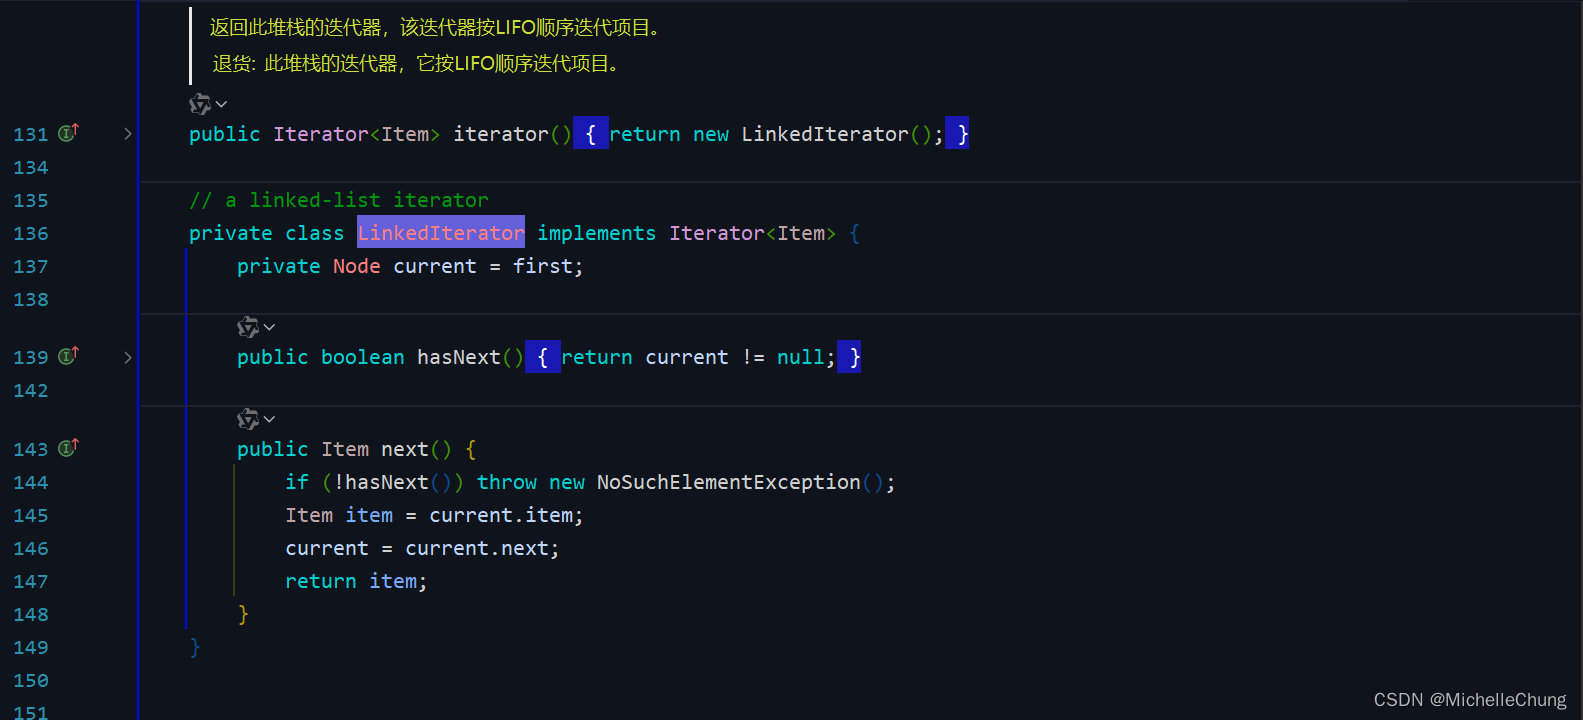The width and height of the screenshot is (1583, 720).
Task: Click the 'boolean' keyword on line 139
Action: pyautogui.click(x=363, y=357)
